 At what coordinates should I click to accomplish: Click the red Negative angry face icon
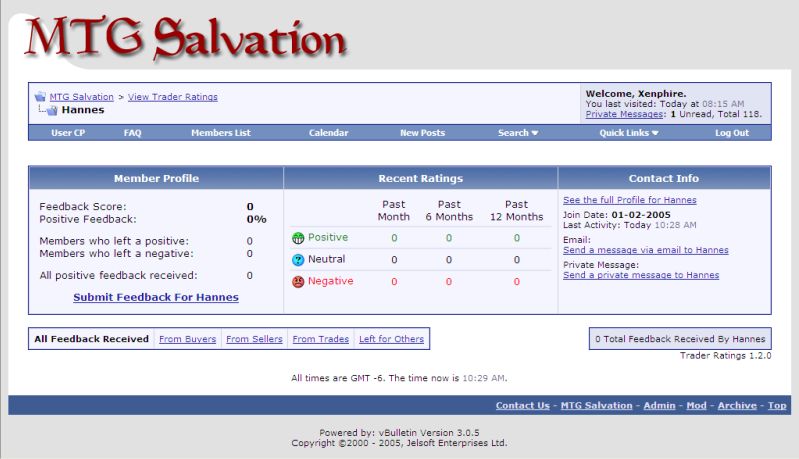pos(298,282)
